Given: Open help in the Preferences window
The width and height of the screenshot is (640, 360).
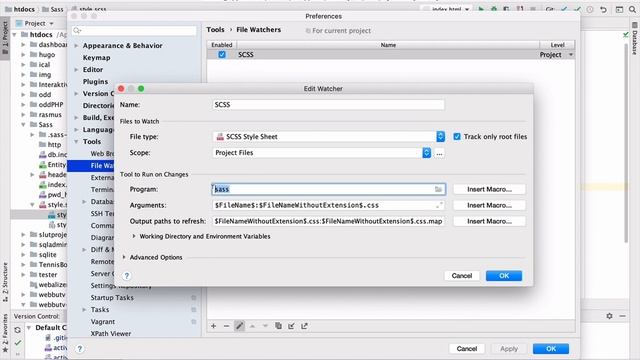Looking at the screenshot, I should tap(80, 349).
